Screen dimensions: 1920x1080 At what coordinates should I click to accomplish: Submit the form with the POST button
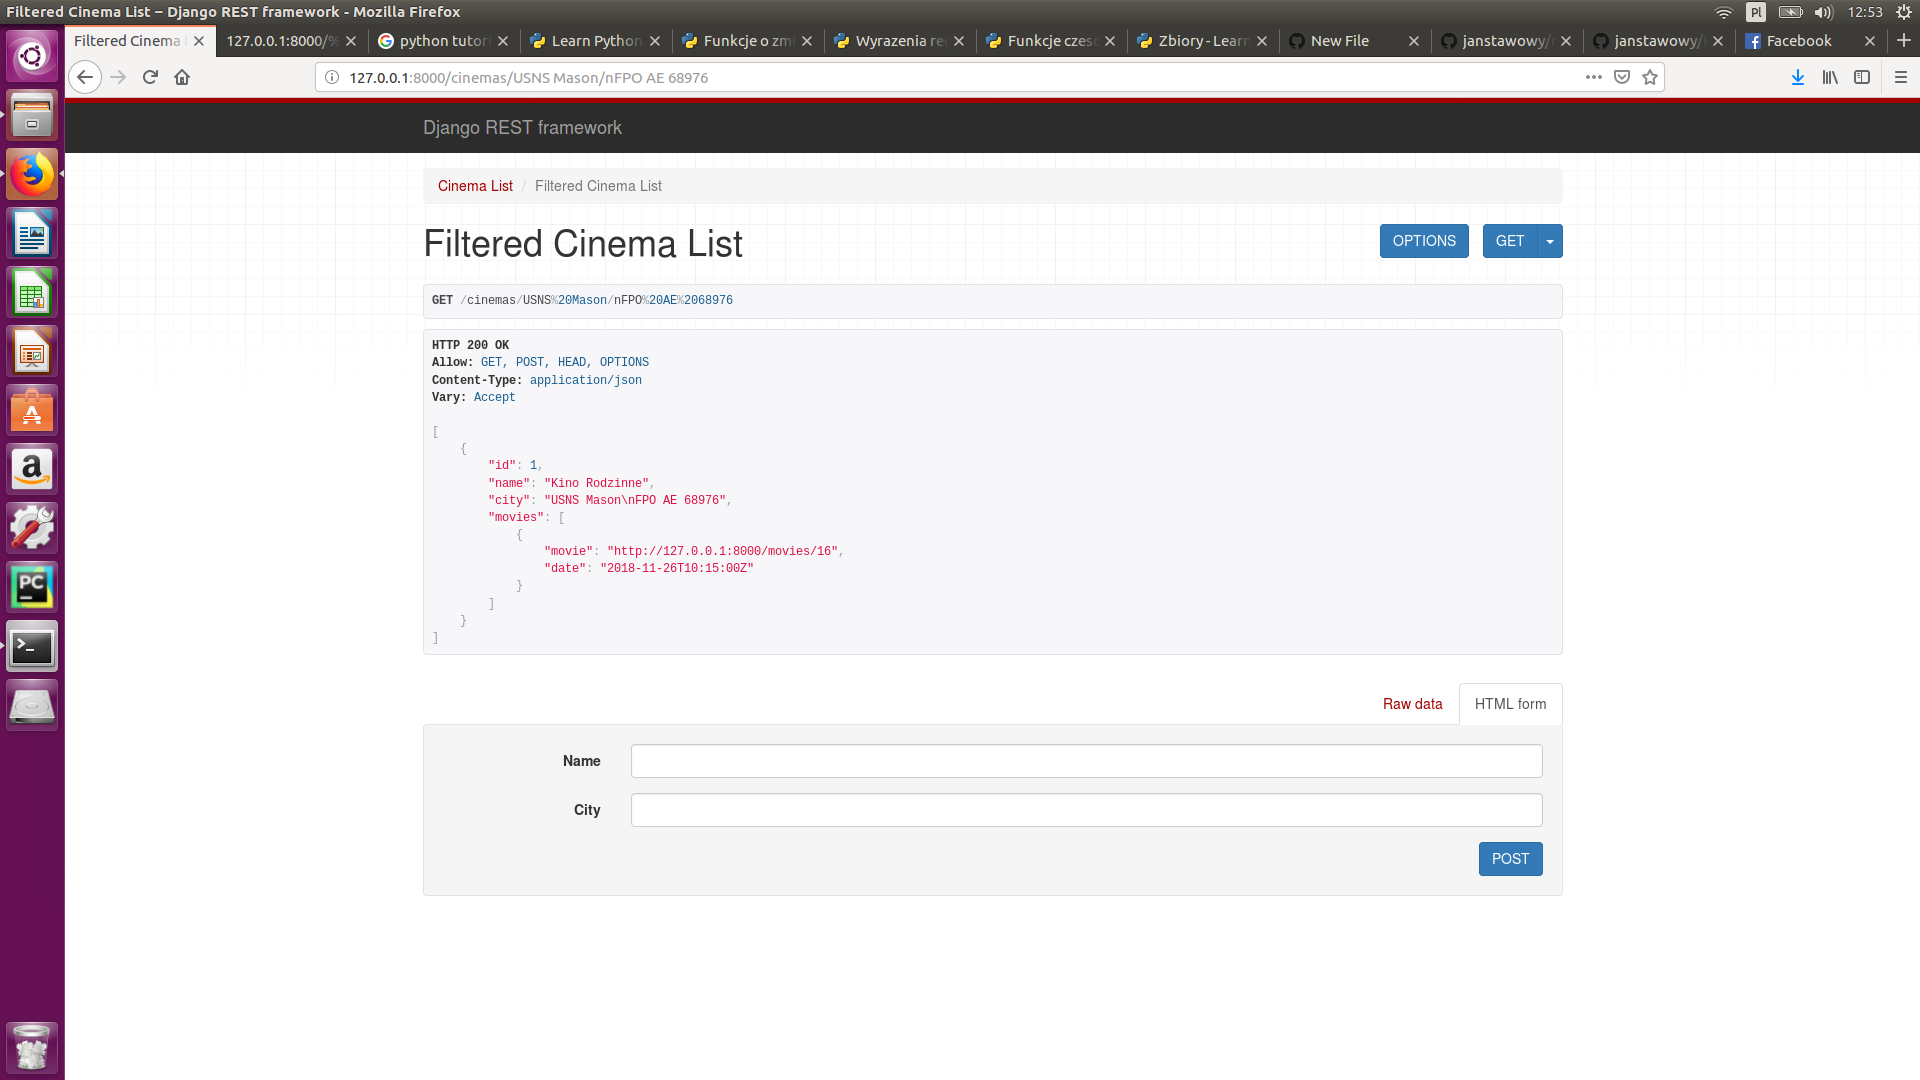click(1510, 858)
